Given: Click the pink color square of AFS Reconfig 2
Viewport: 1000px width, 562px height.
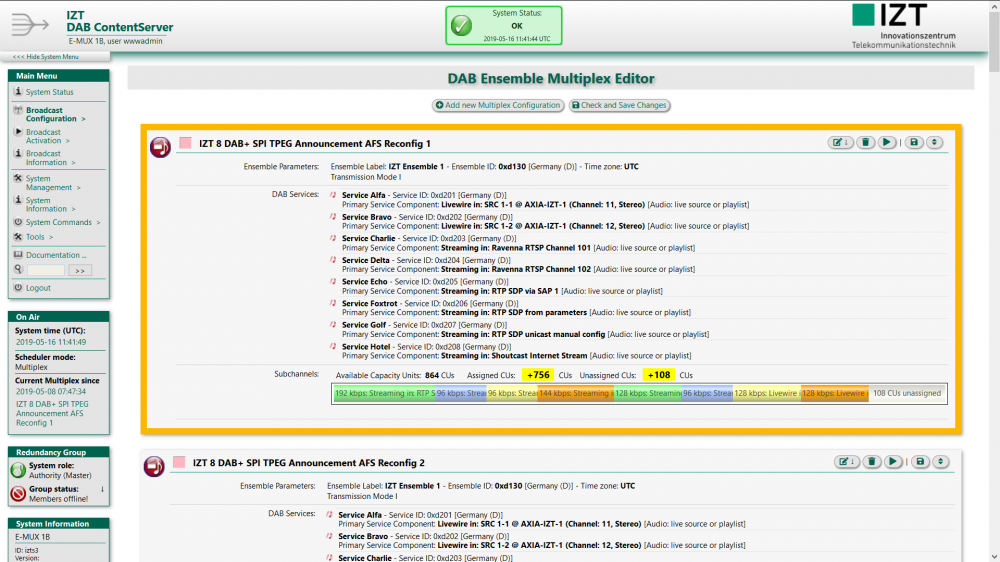Looking at the screenshot, I should pyautogui.click(x=179, y=462).
